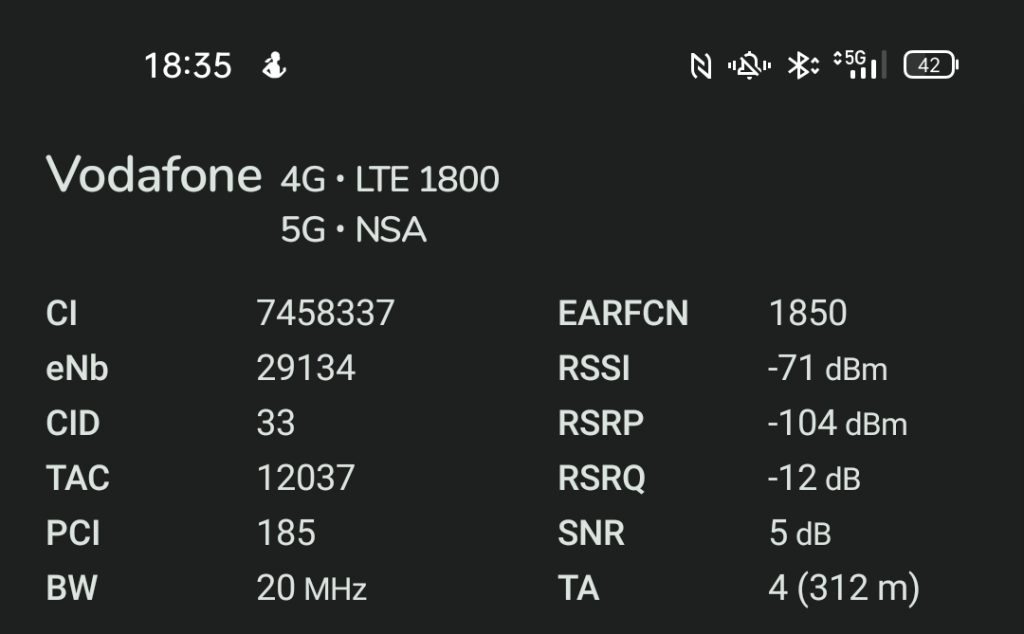
Task: Select the CI value 7458337
Action: (x=325, y=313)
